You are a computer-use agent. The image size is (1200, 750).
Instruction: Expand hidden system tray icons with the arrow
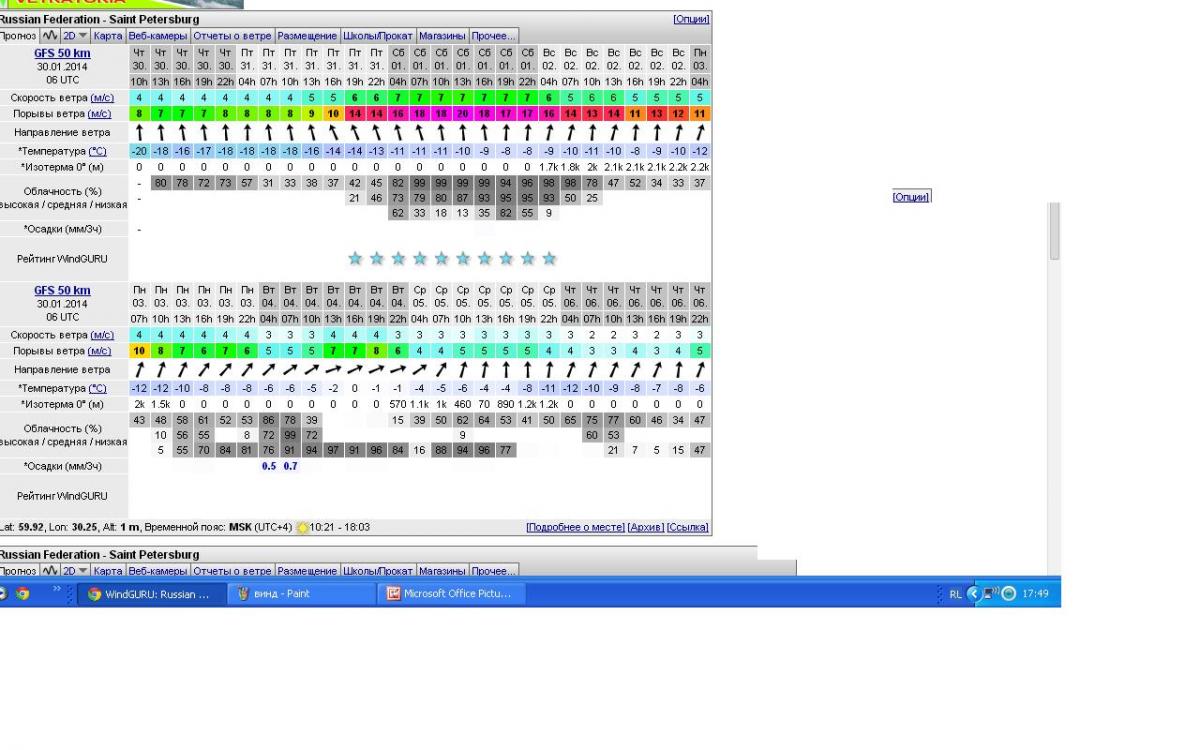click(972, 594)
